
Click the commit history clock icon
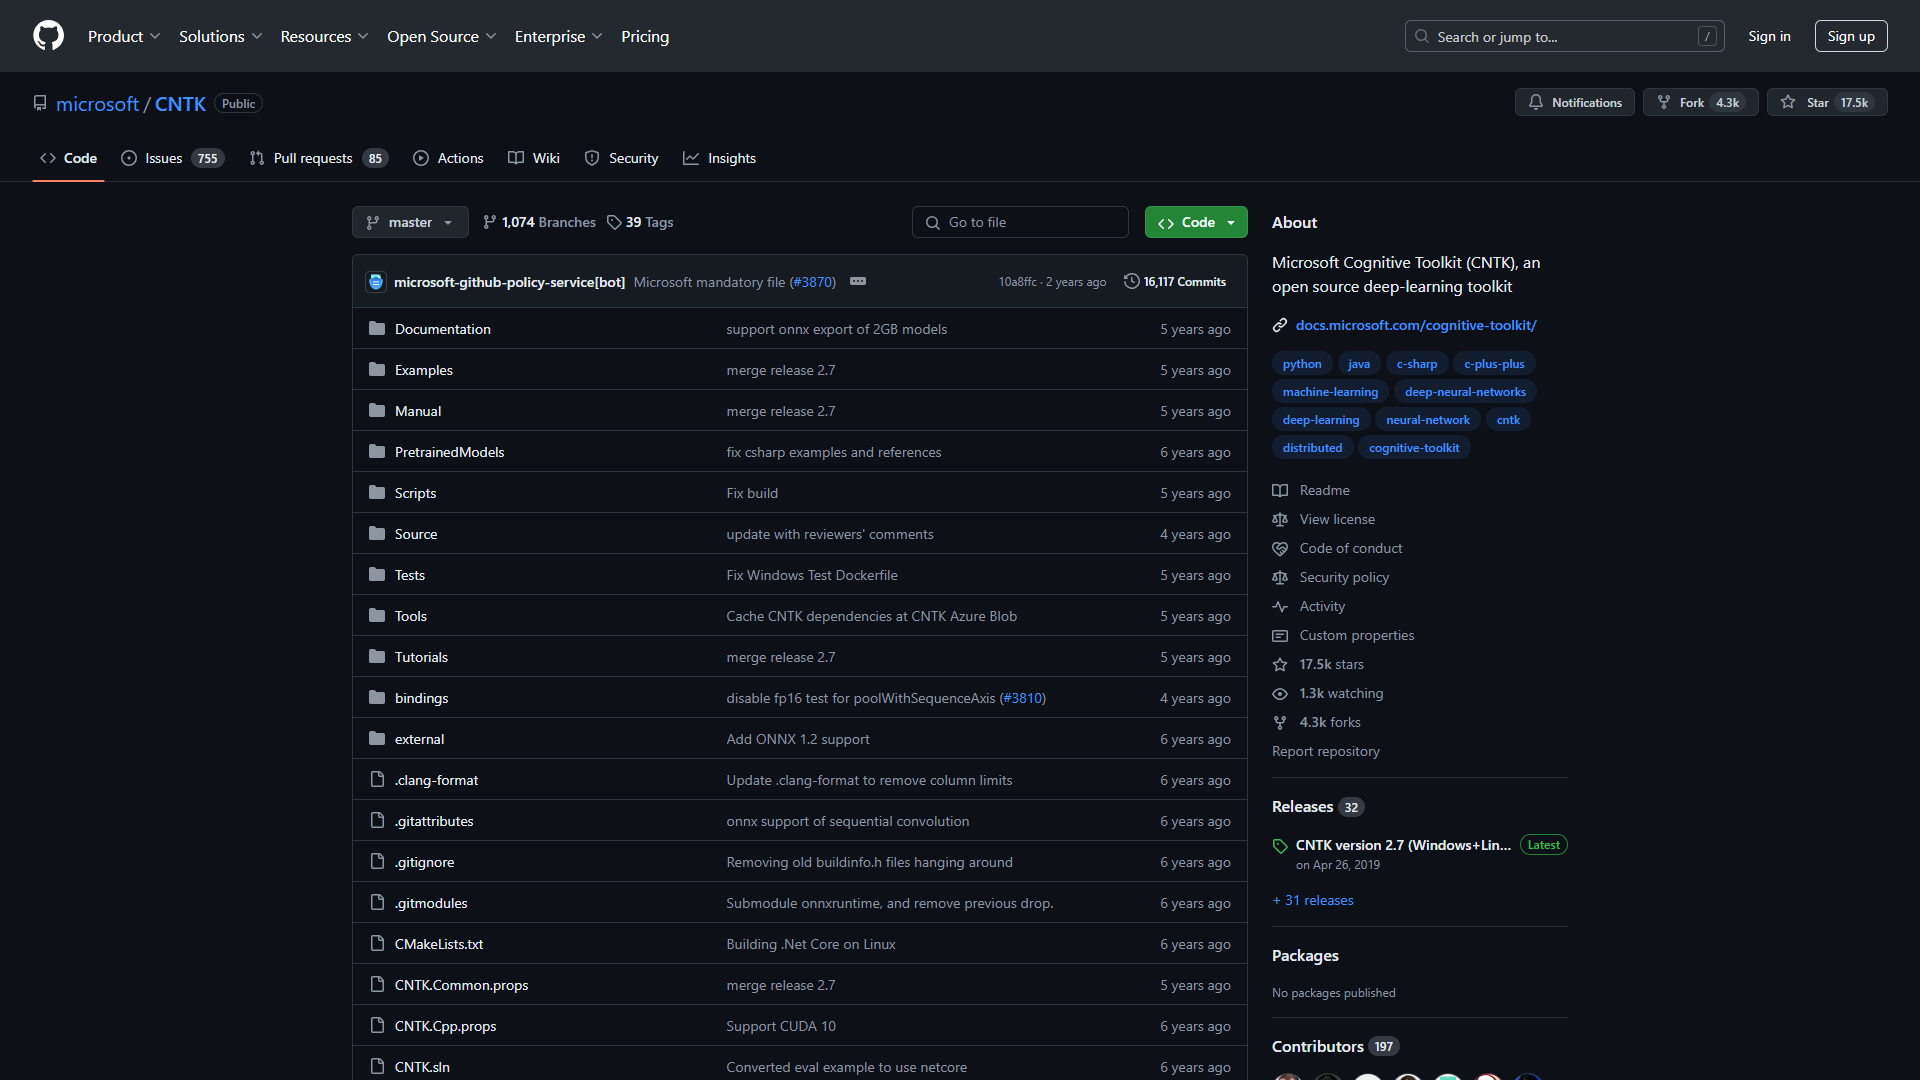[x=1131, y=281]
